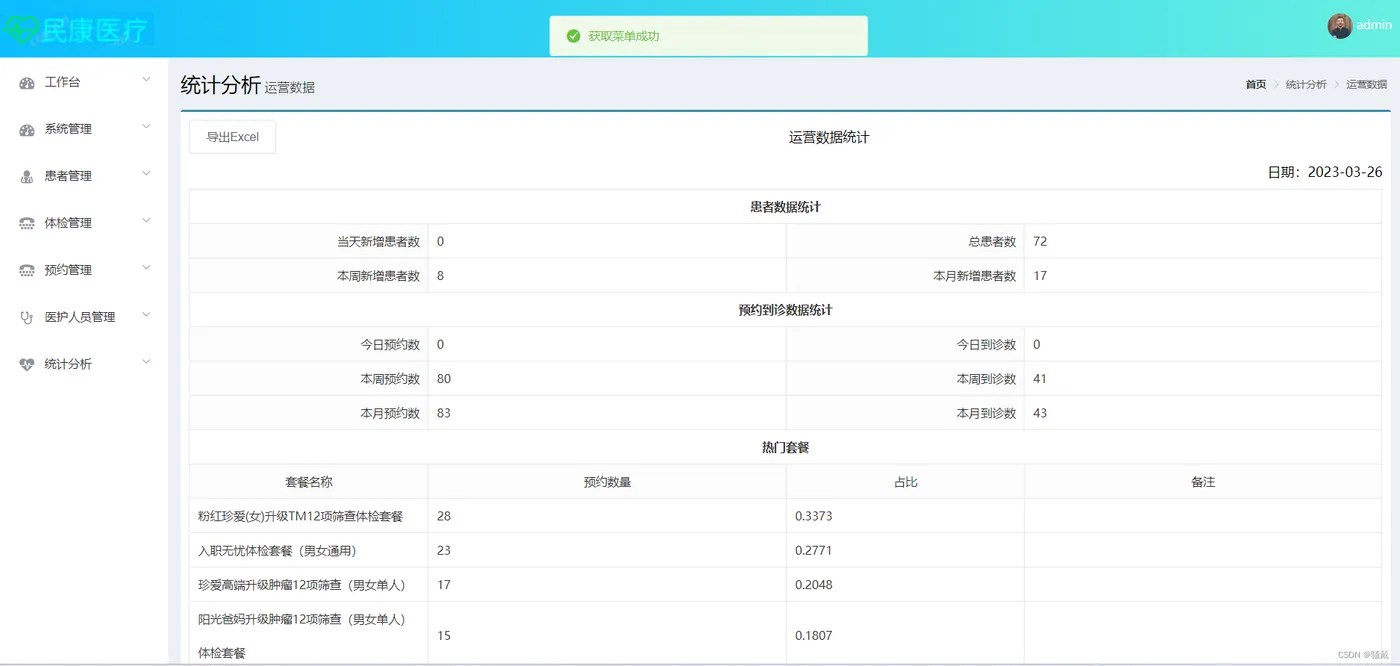Click the 民康医疗 logo
This screenshot has width=1400, height=666.
(78, 30)
